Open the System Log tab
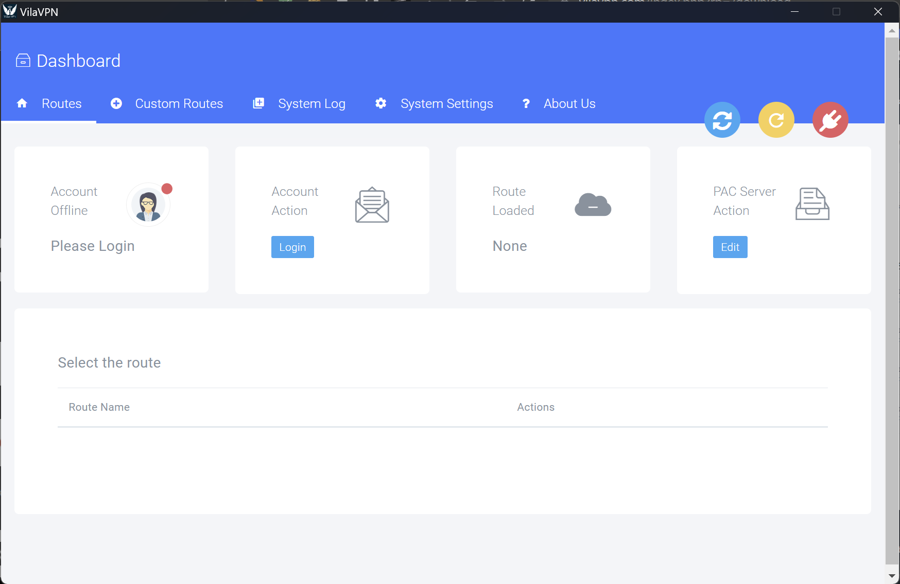Screen dimensions: 900x584 click(299, 104)
